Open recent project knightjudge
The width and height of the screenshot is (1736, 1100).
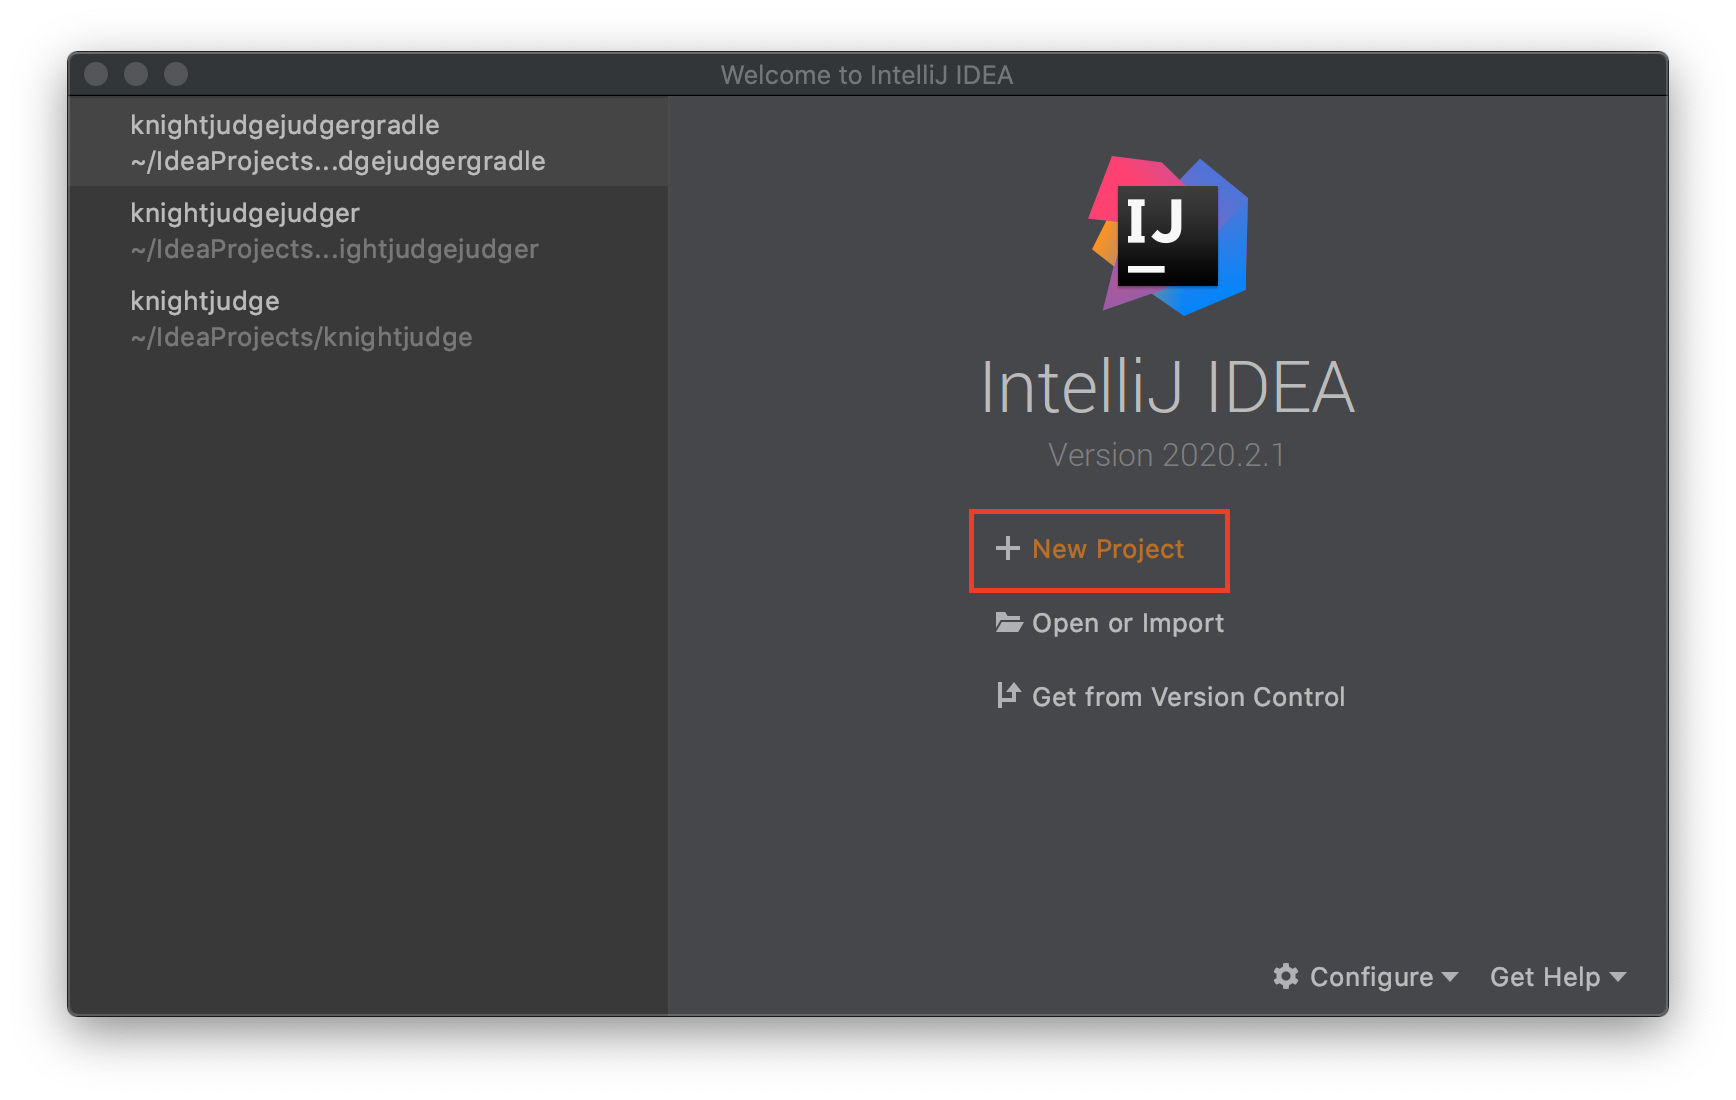pyautogui.click(x=368, y=318)
